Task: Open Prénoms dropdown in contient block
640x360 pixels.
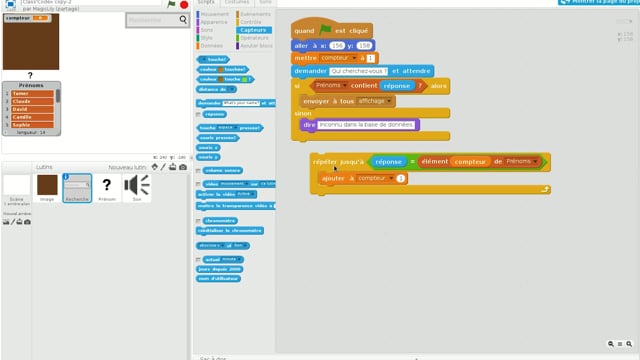Action: click(345, 85)
